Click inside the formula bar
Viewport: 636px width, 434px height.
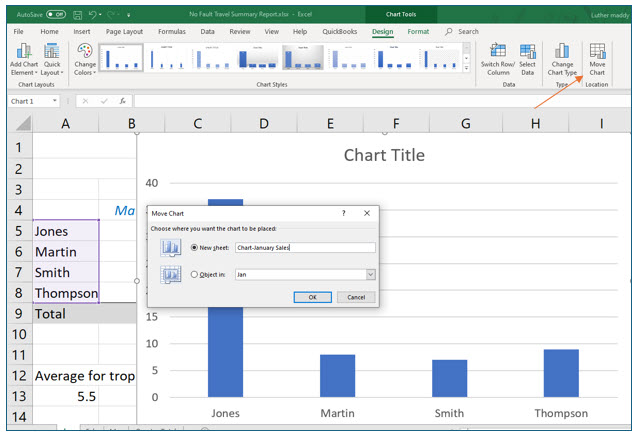coord(381,101)
